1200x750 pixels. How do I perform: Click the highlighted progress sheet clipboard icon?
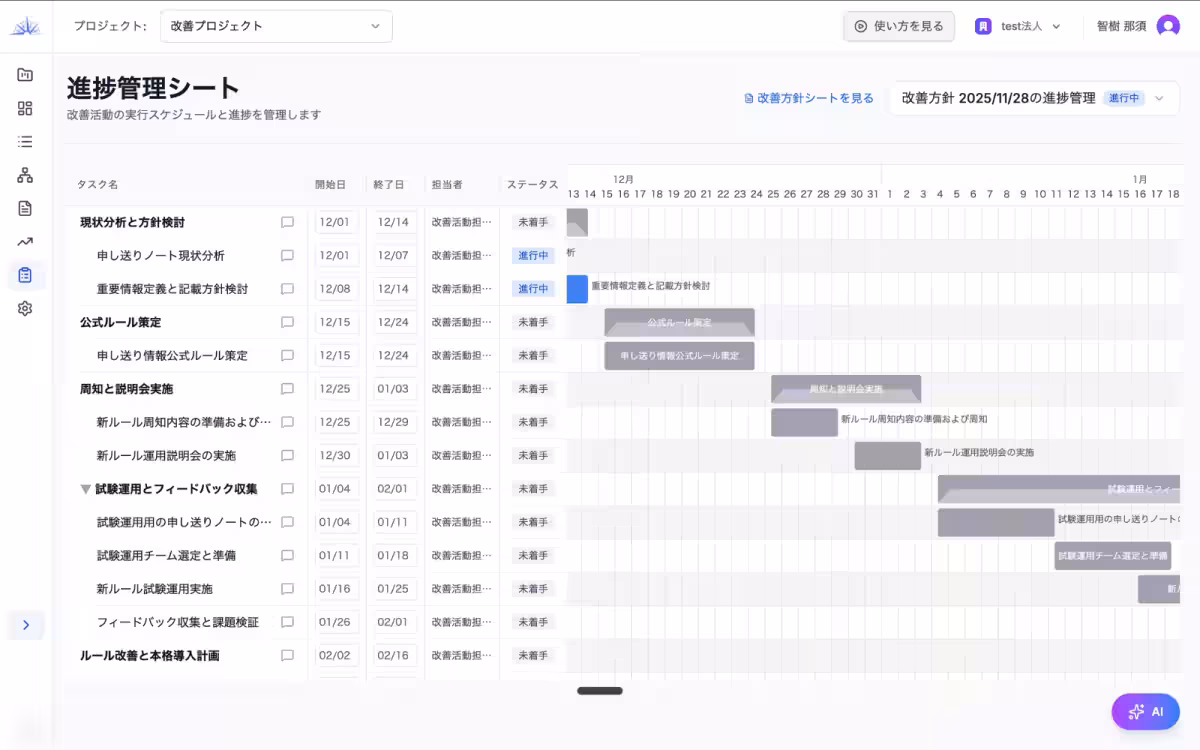tap(24, 274)
